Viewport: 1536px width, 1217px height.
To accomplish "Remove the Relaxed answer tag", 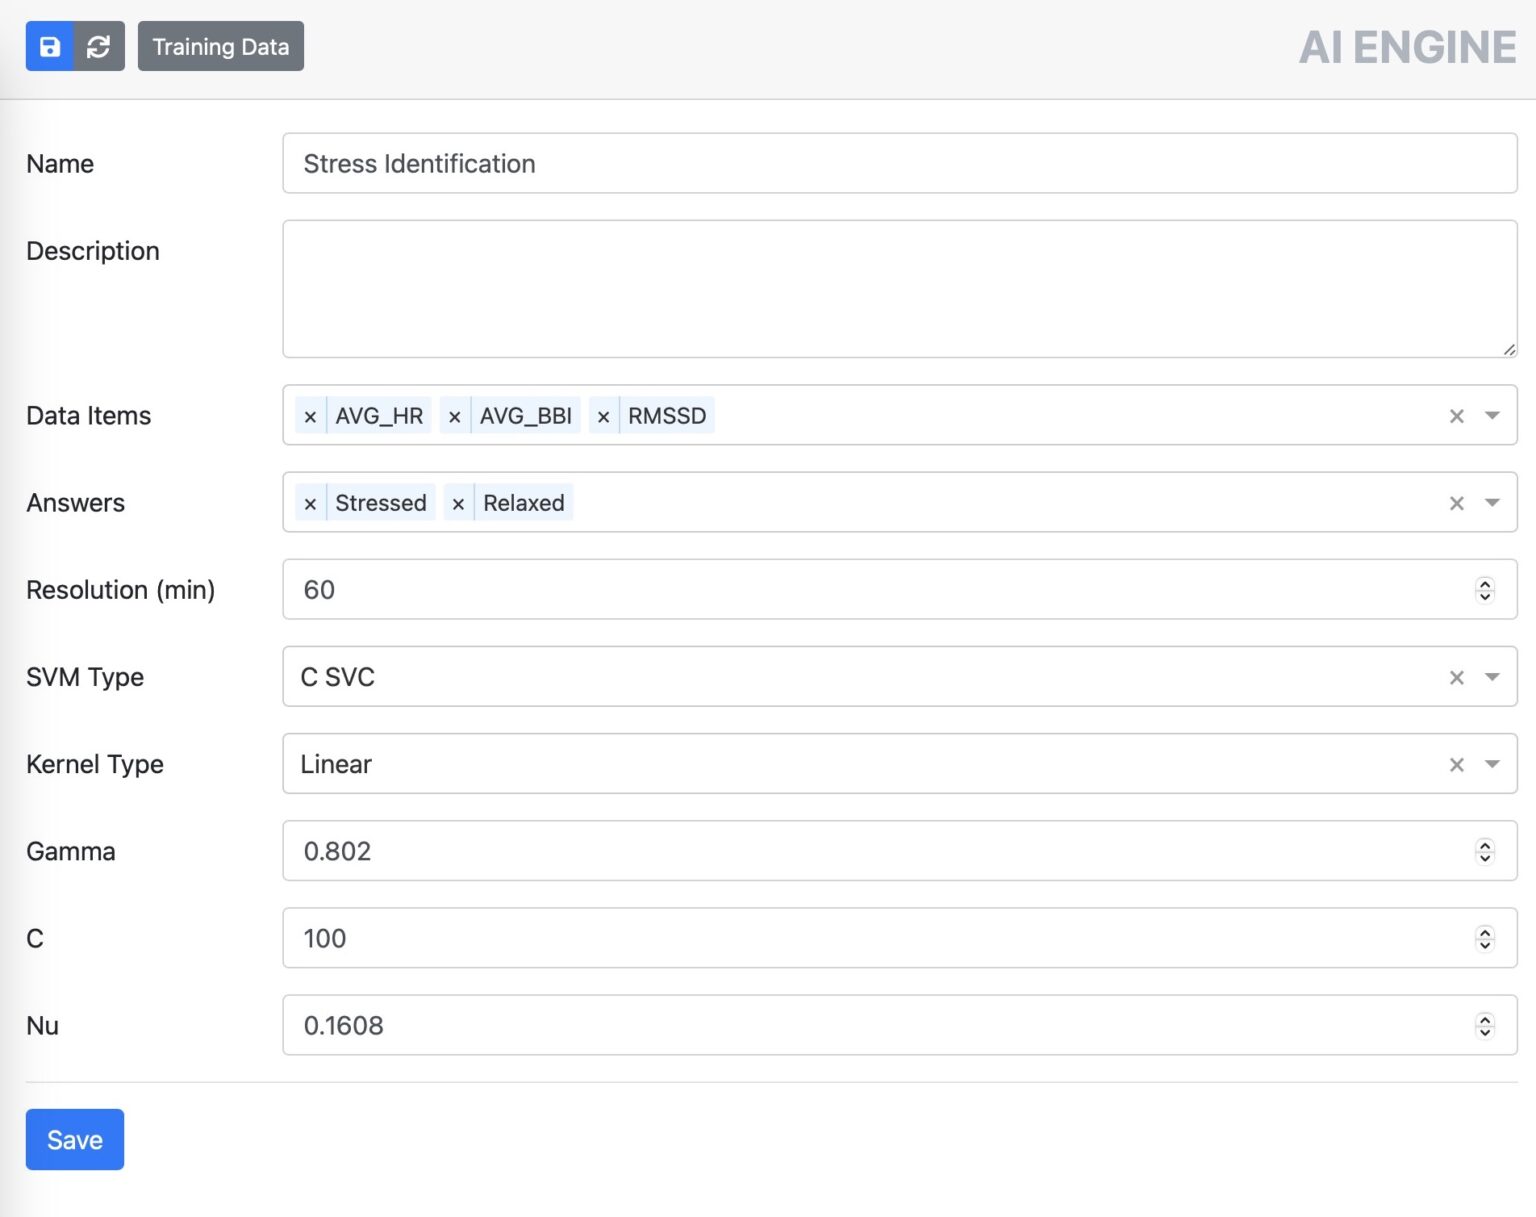I will click(x=458, y=503).
